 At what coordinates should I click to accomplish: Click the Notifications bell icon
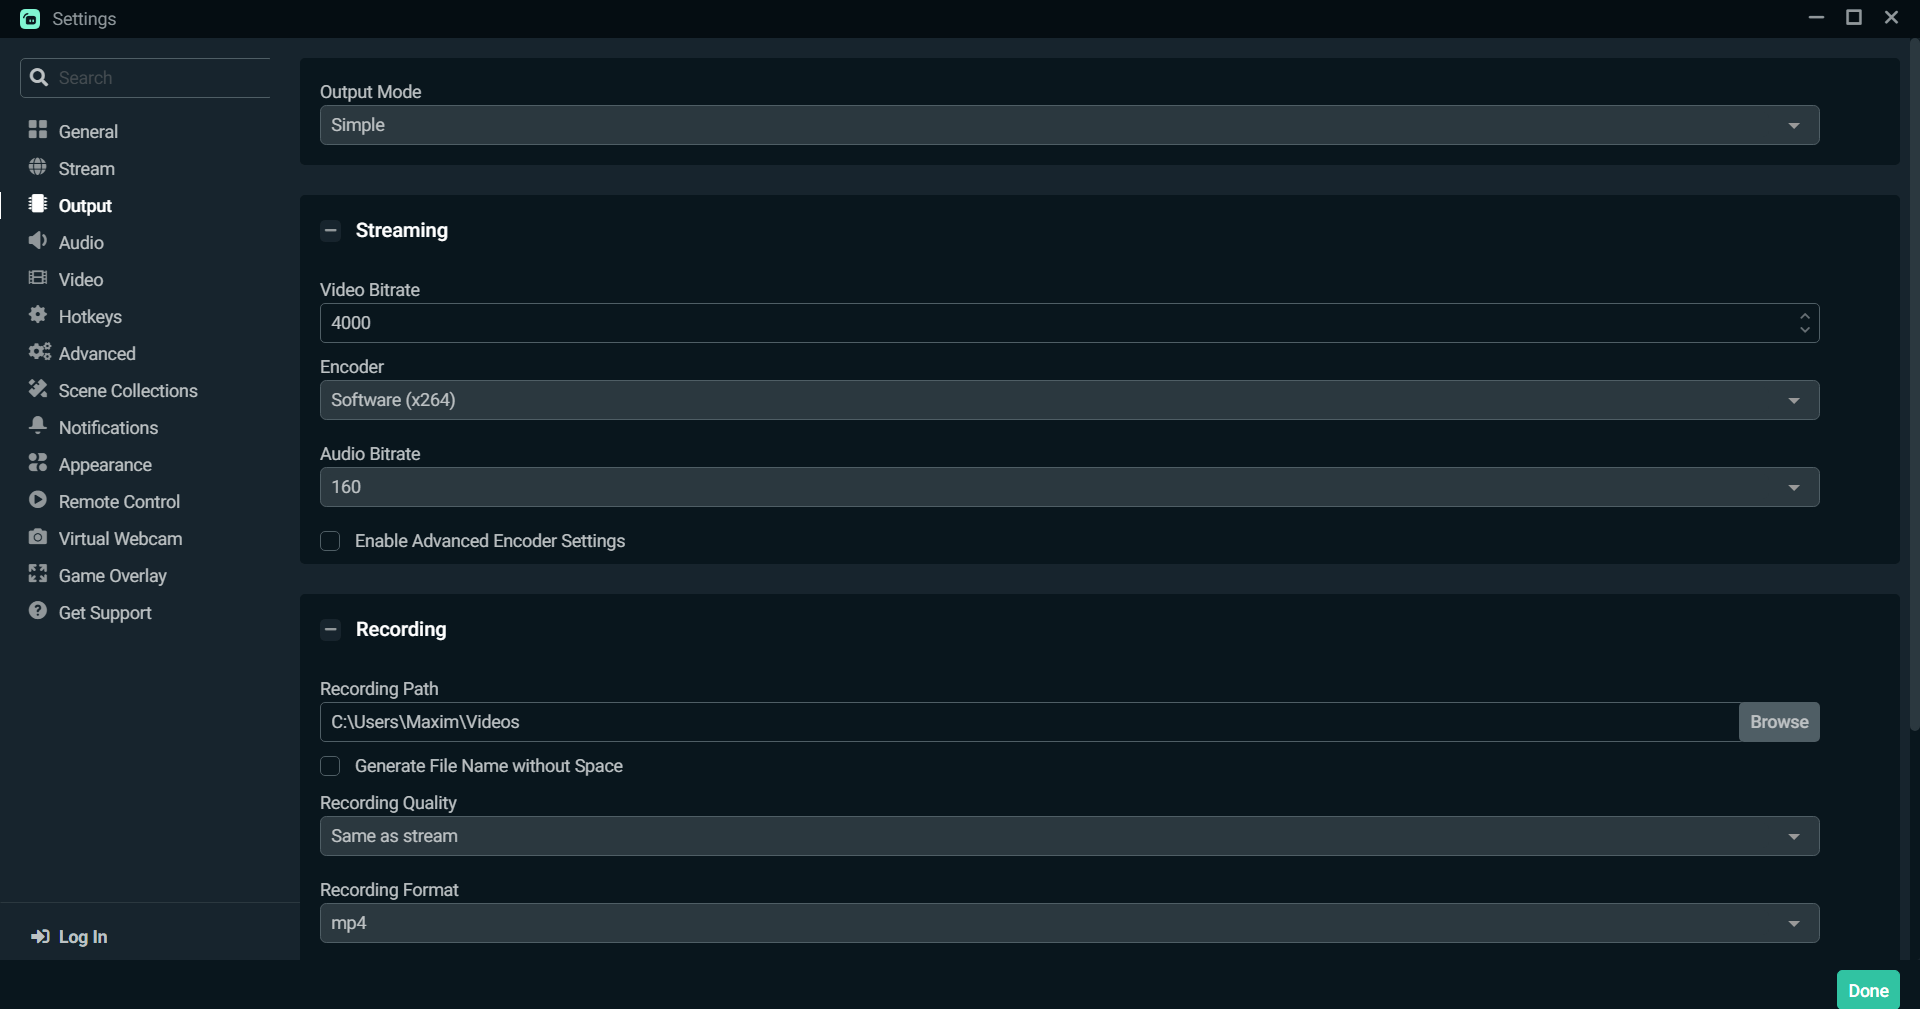tap(38, 426)
